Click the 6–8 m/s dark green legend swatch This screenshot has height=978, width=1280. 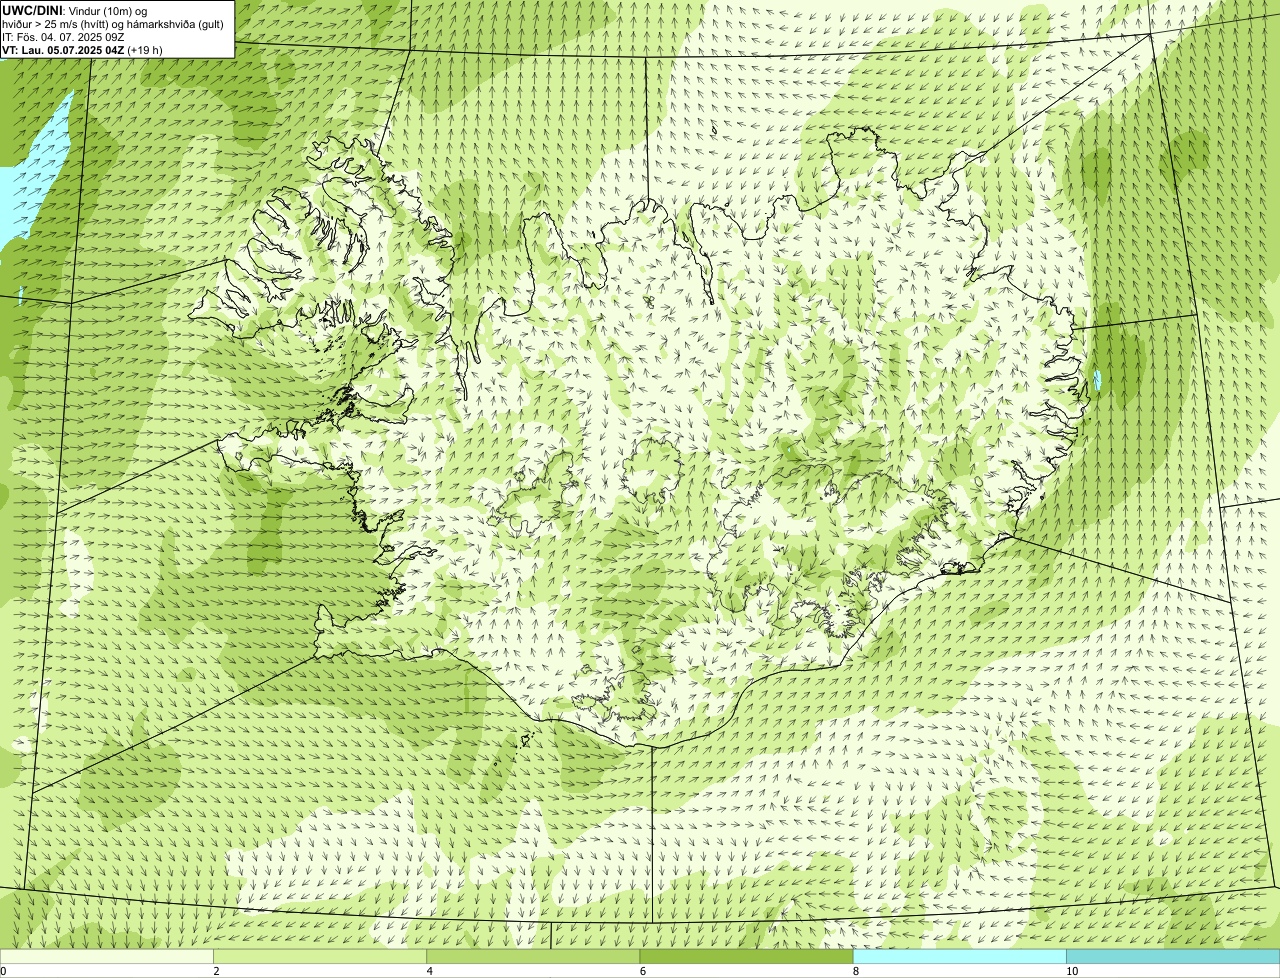click(x=746, y=957)
